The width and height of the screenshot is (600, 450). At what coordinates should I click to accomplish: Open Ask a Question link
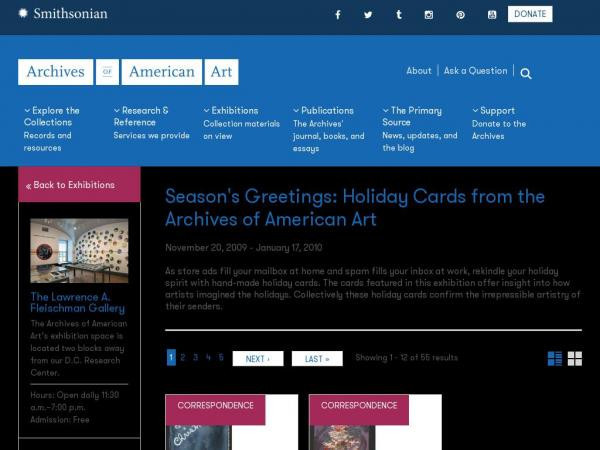[475, 71]
